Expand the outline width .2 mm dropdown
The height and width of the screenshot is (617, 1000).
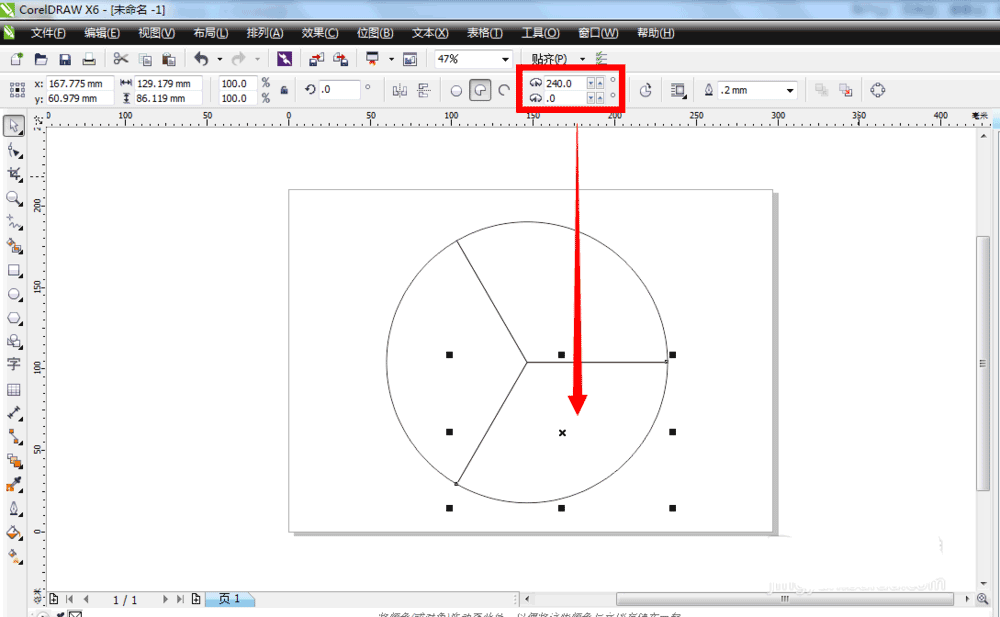click(790, 90)
